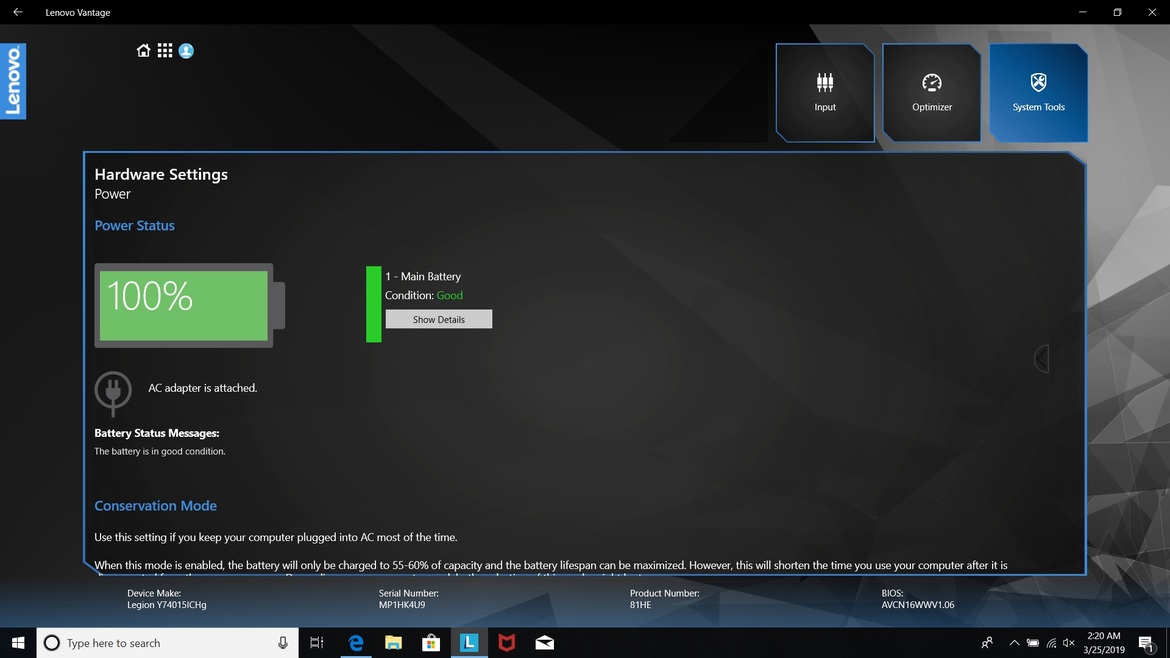Open the Action Center notifications icon
The height and width of the screenshot is (658, 1170).
pos(1147,643)
